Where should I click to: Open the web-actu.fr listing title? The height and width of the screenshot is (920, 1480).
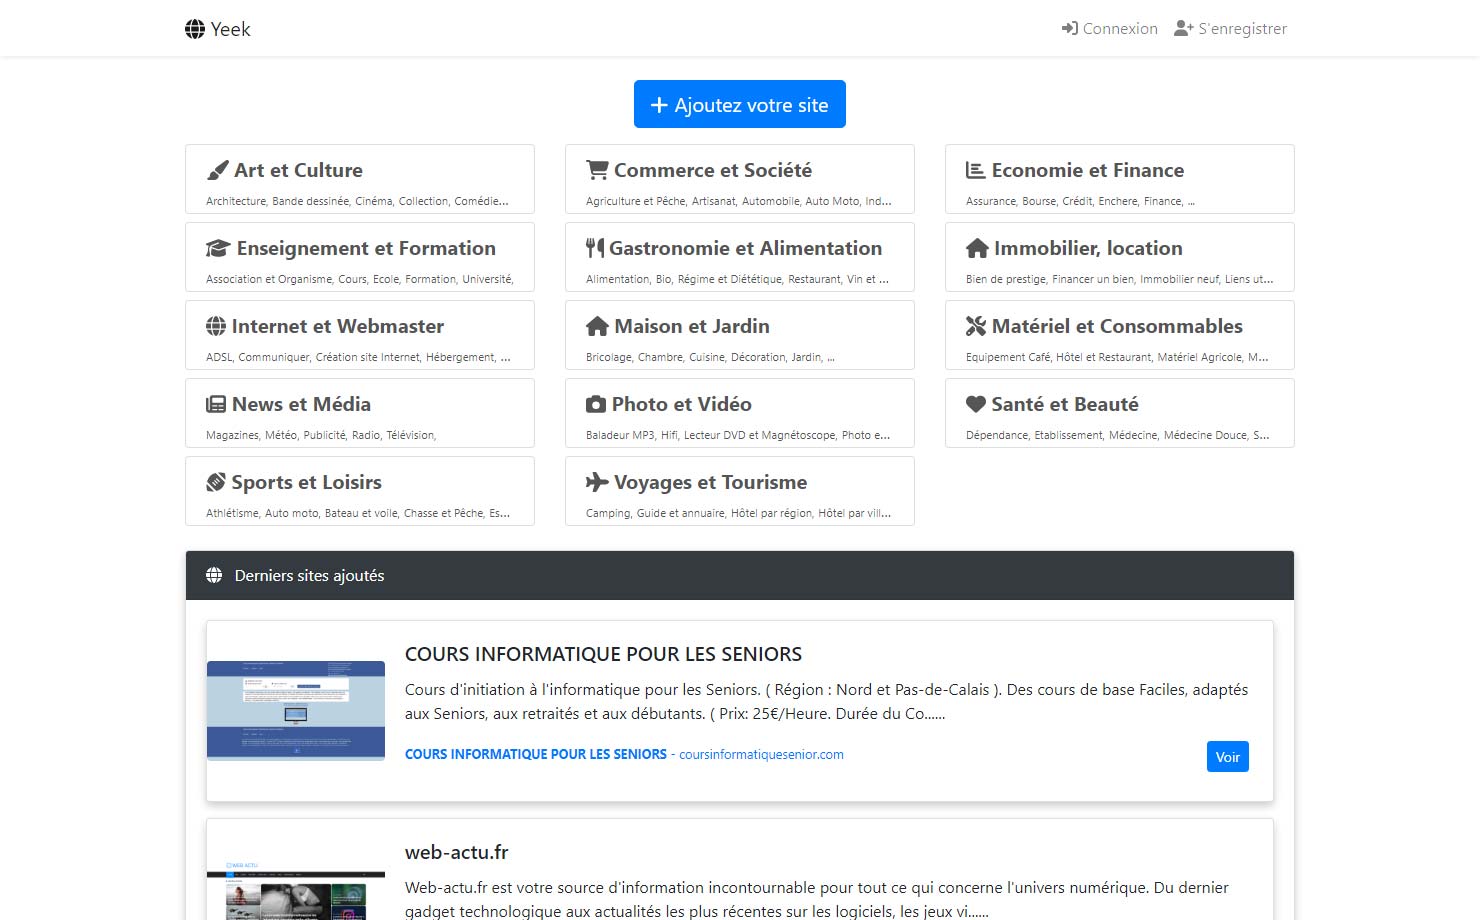[x=456, y=853]
